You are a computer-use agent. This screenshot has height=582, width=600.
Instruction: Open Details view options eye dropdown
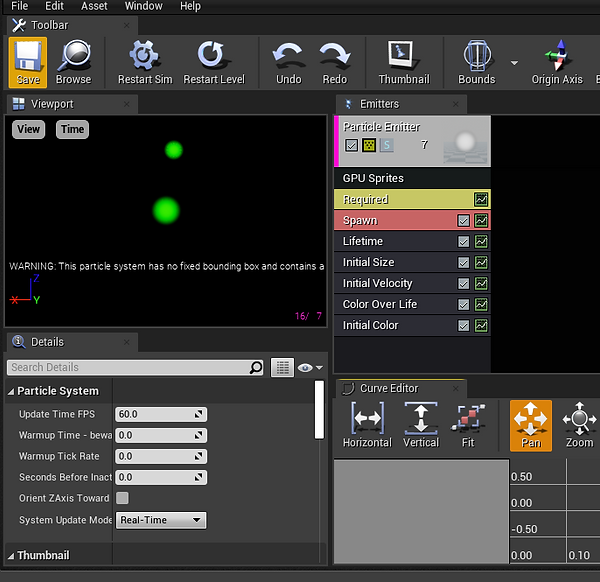(x=310, y=368)
